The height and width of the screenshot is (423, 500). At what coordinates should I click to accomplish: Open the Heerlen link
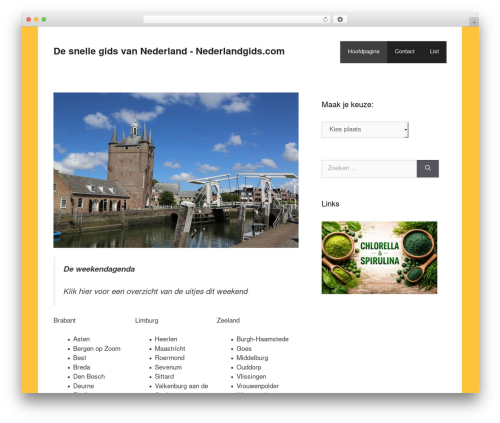tap(166, 339)
